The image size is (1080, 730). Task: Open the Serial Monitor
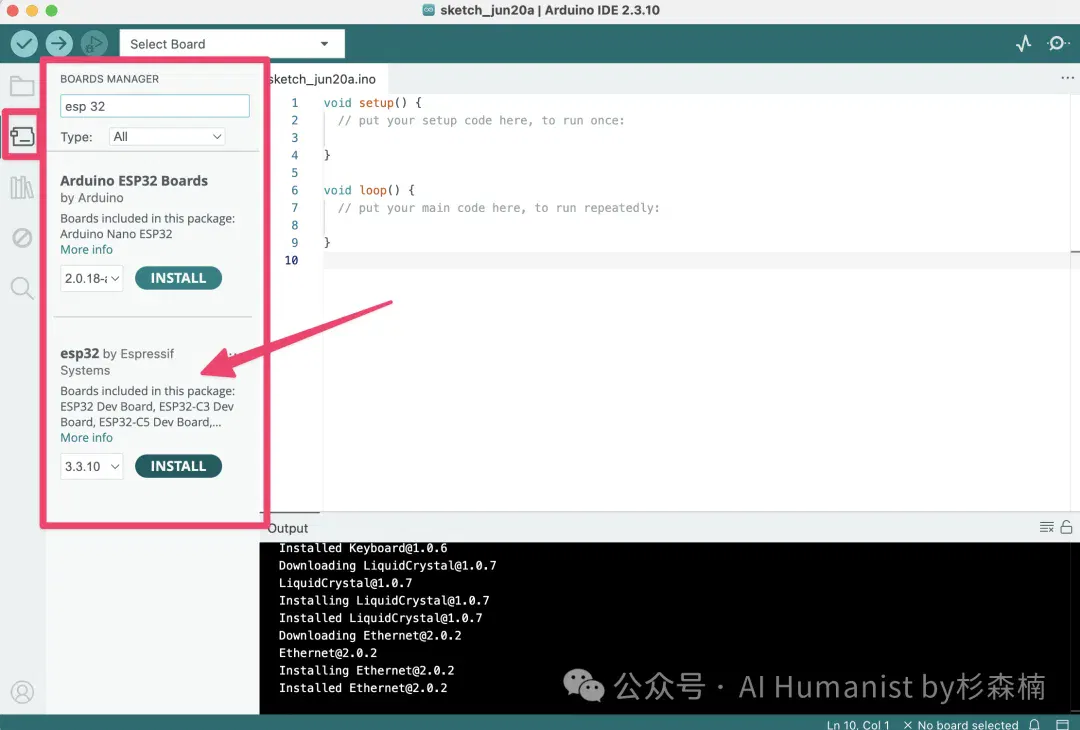click(1057, 43)
